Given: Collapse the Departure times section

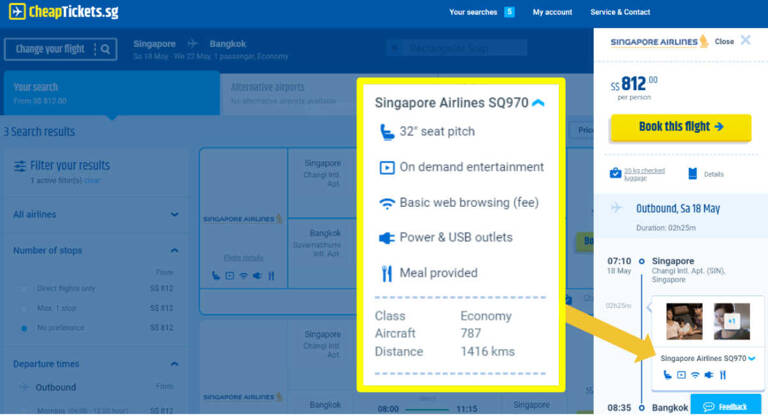Looking at the screenshot, I should [x=174, y=364].
